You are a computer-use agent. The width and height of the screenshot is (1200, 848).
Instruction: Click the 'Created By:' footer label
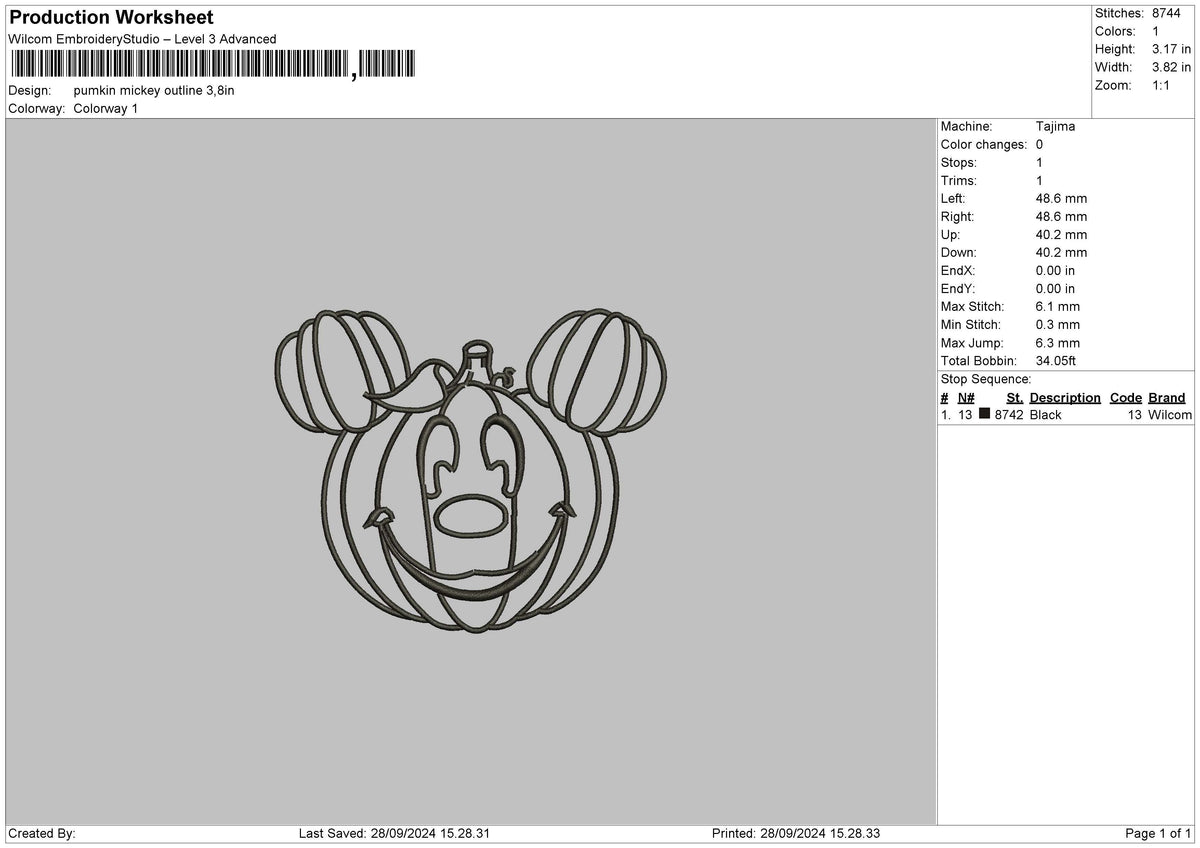pos(42,833)
